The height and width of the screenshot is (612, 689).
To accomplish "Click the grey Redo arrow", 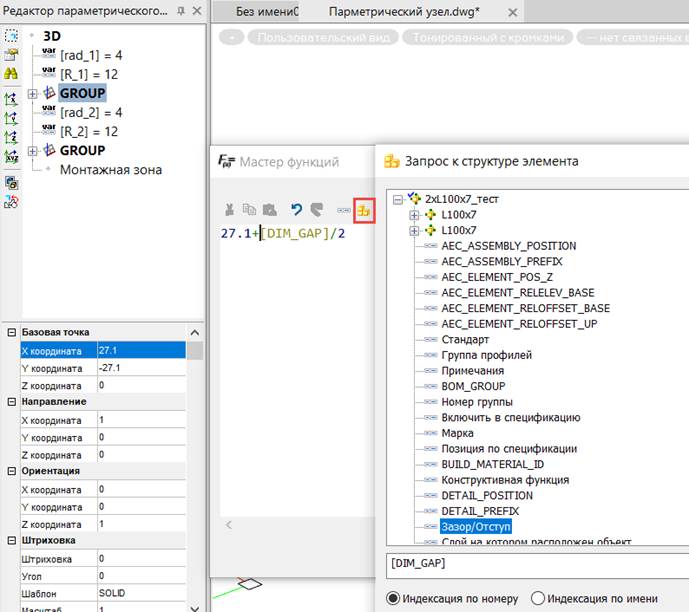I will 316,210.
